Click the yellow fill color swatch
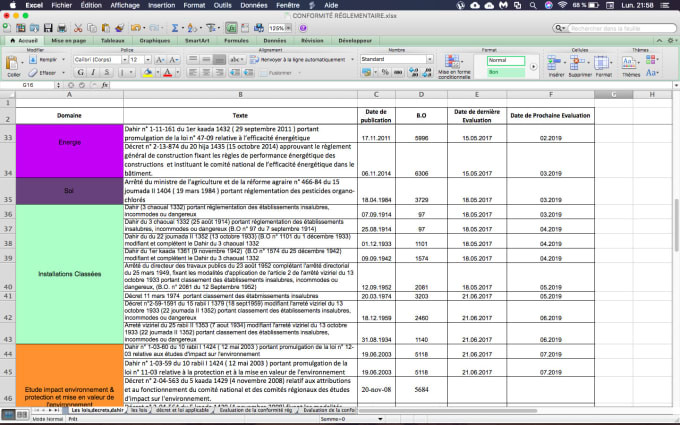 point(148,72)
